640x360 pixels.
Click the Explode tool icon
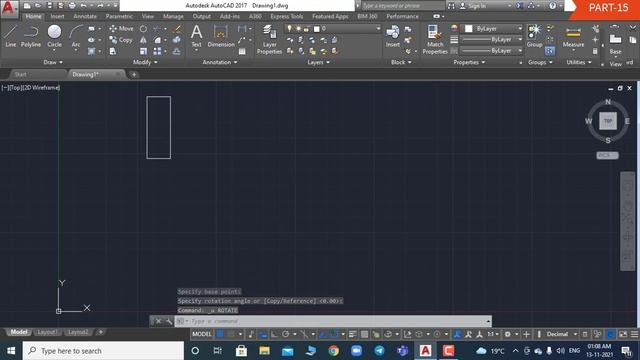pos(177,40)
